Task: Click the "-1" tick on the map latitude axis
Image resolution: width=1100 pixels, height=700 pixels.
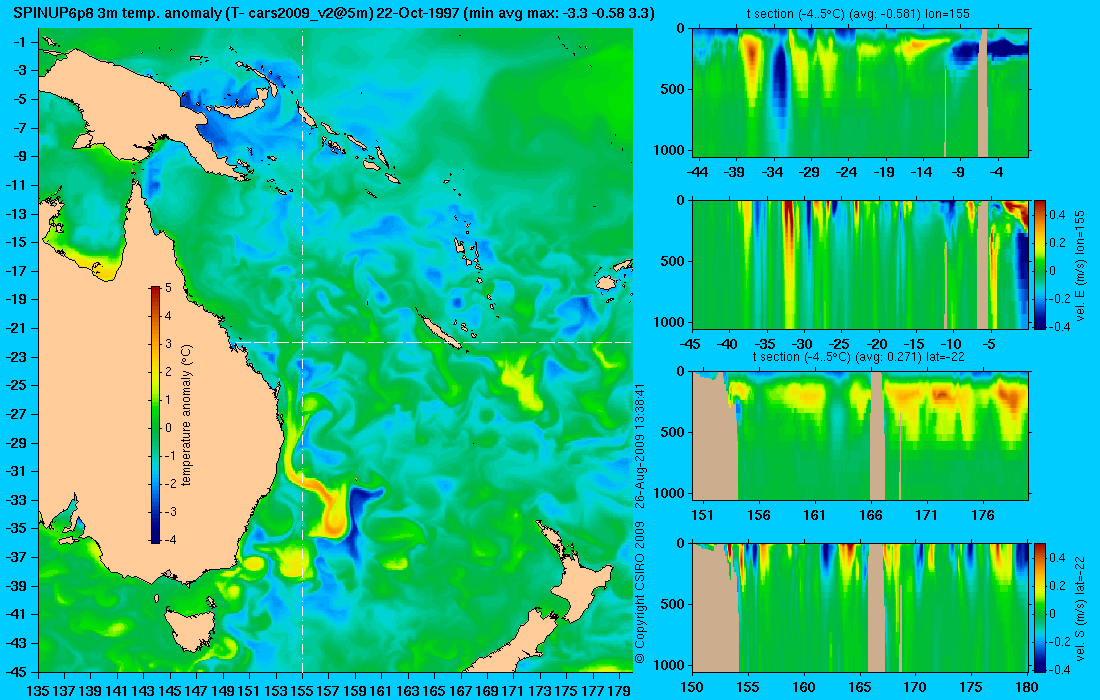Action: tap(19, 42)
